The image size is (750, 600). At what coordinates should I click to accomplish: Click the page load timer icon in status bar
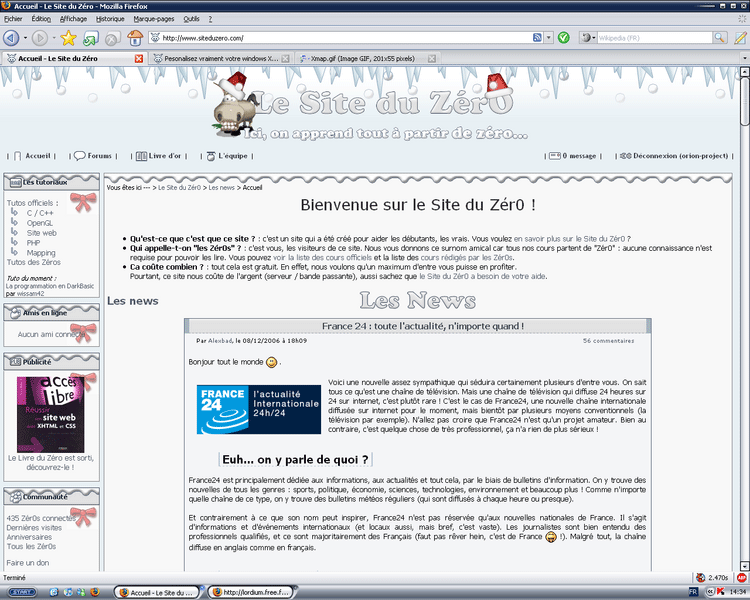pyautogui.click(x=701, y=578)
